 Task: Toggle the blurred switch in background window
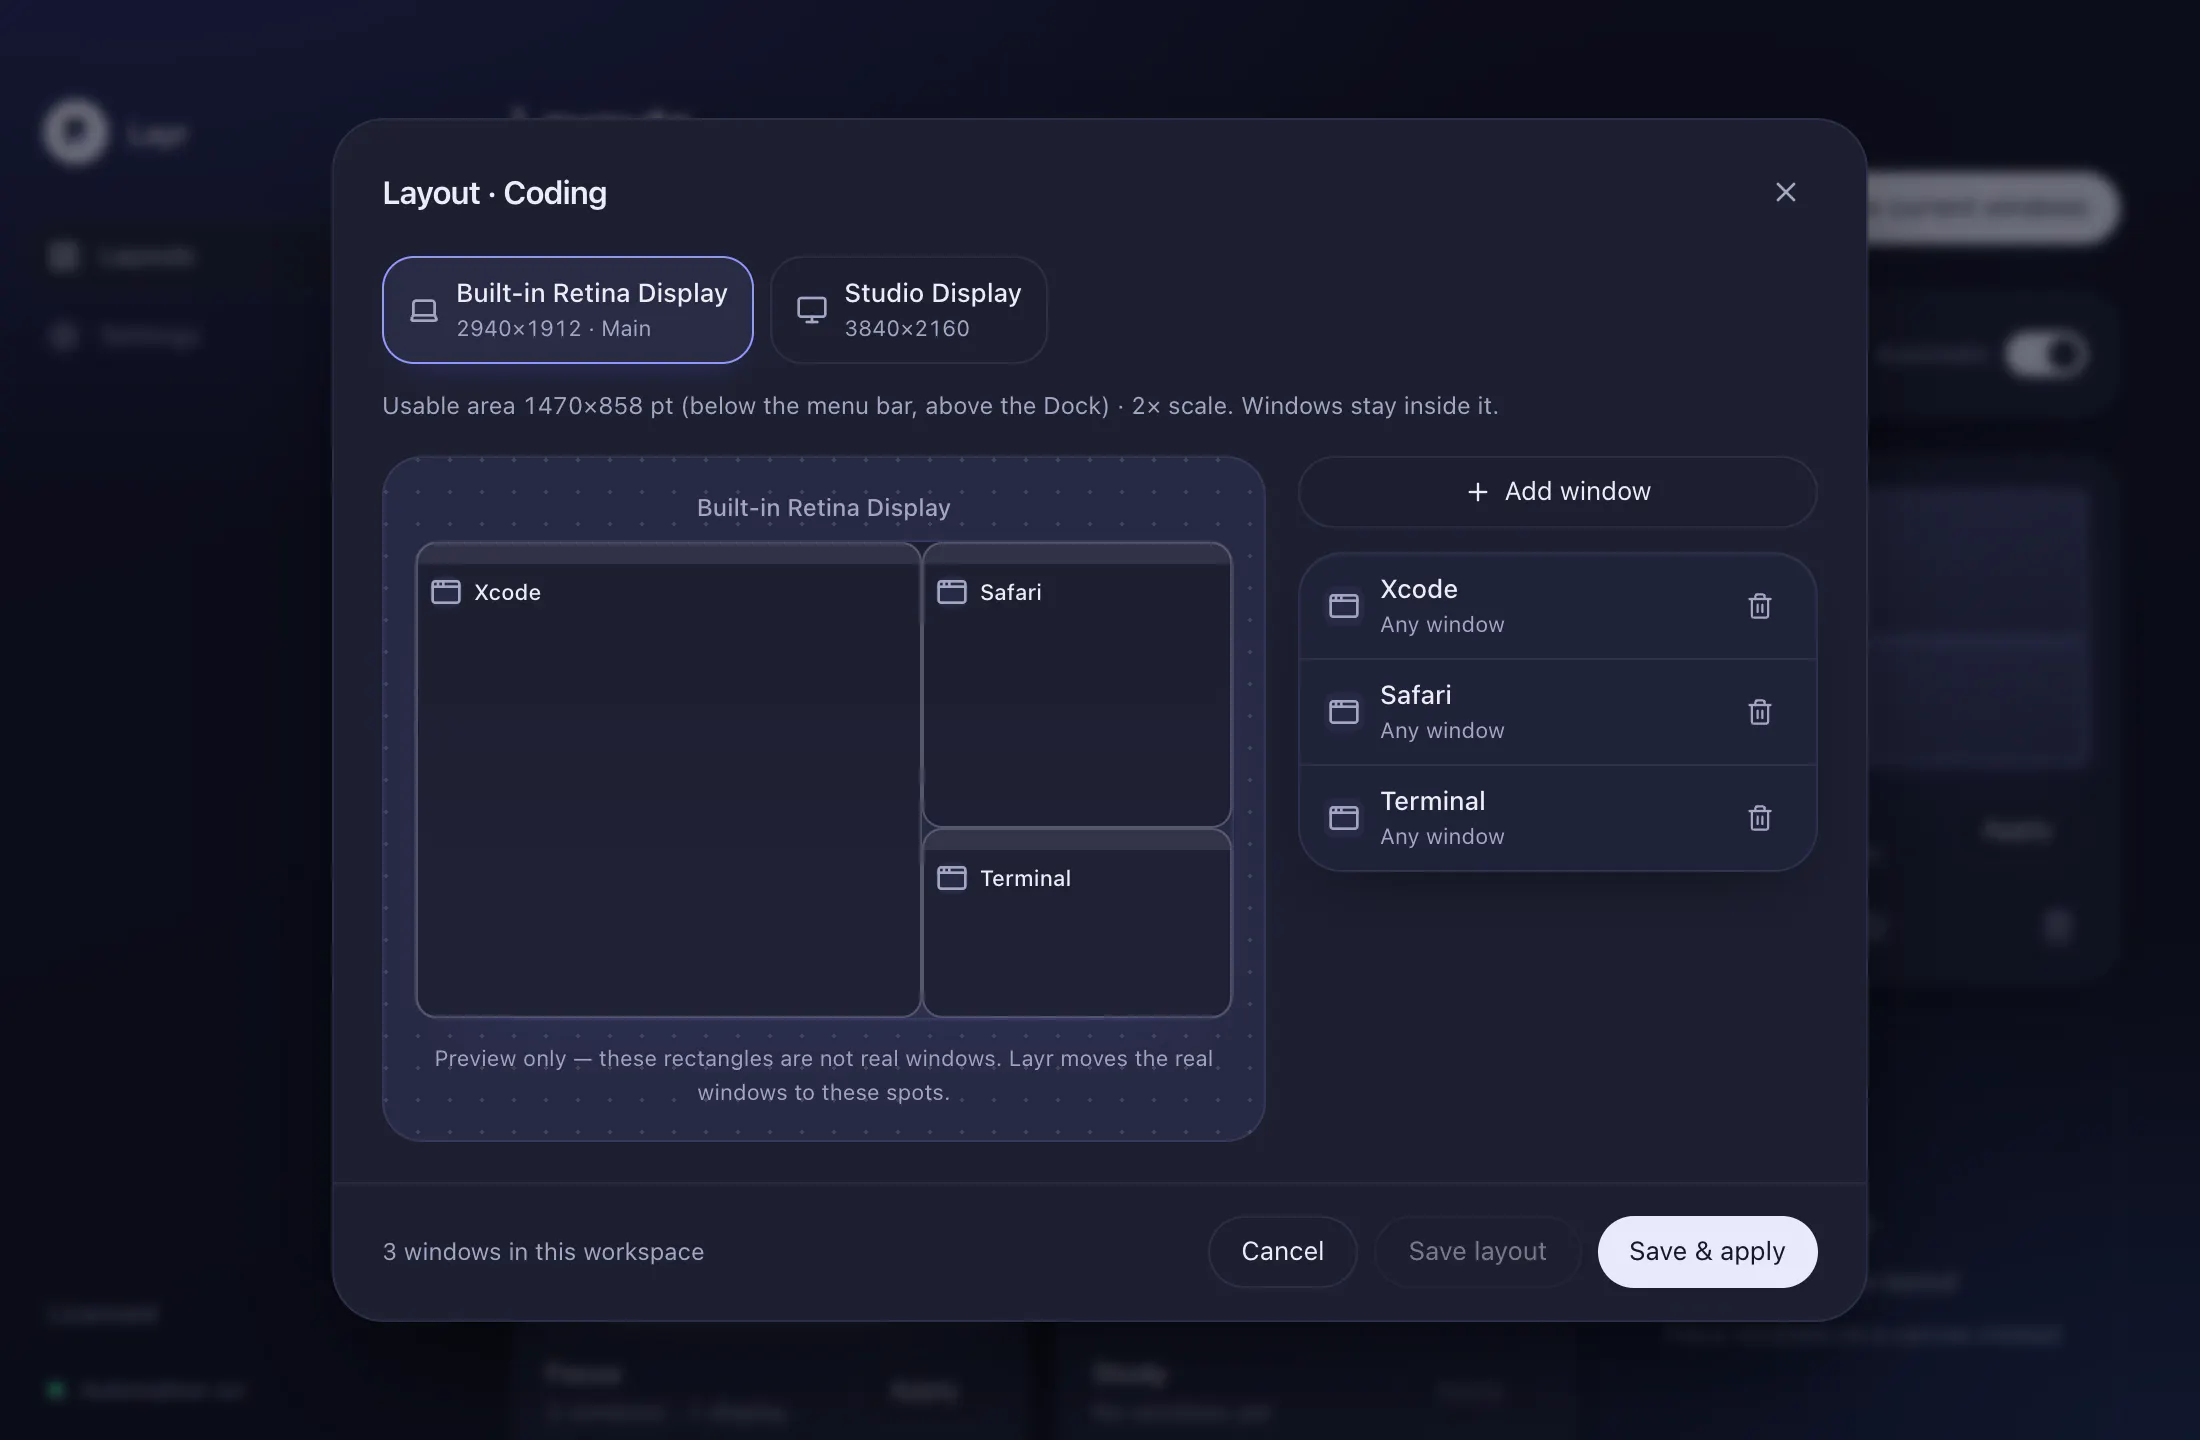tap(2046, 354)
